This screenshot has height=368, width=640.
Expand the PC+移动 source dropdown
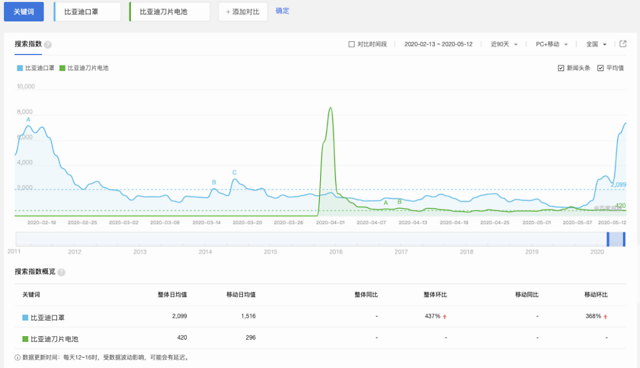[551, 44]
